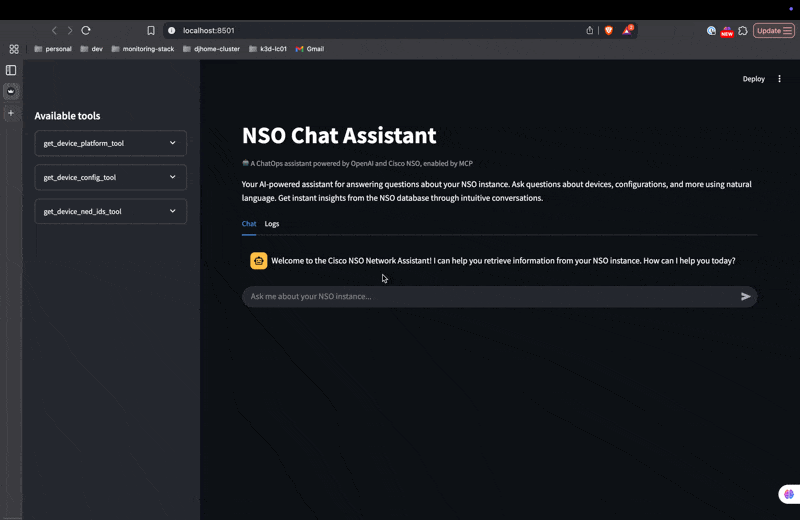The height and width of the screenshot is (520, 800).
Task: Click the Update button in browser toolbar
Action: tap(773, 31)
